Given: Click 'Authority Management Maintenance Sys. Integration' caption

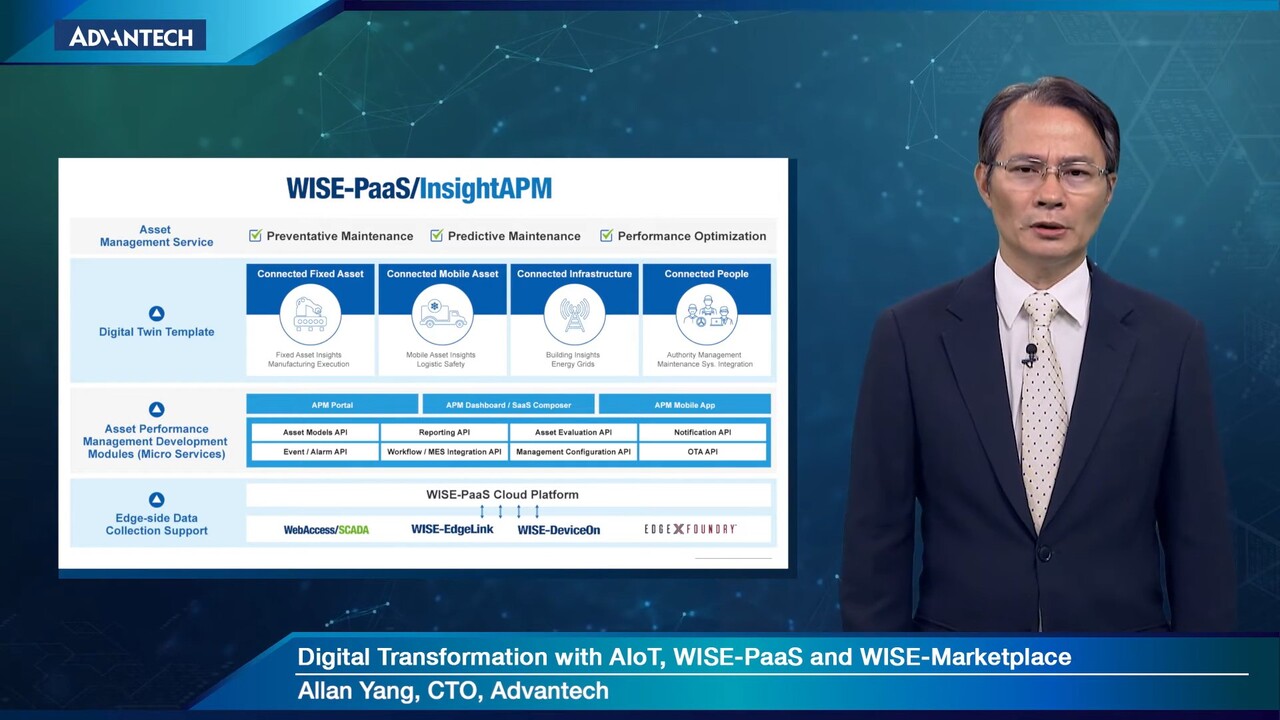Looking at the screenshot, I should [706, 359].
